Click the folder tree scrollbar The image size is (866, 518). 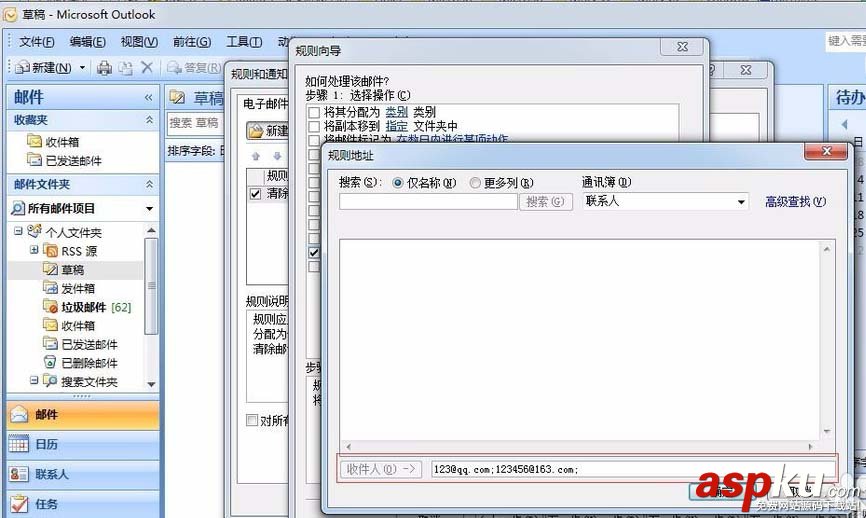point(151,286)
